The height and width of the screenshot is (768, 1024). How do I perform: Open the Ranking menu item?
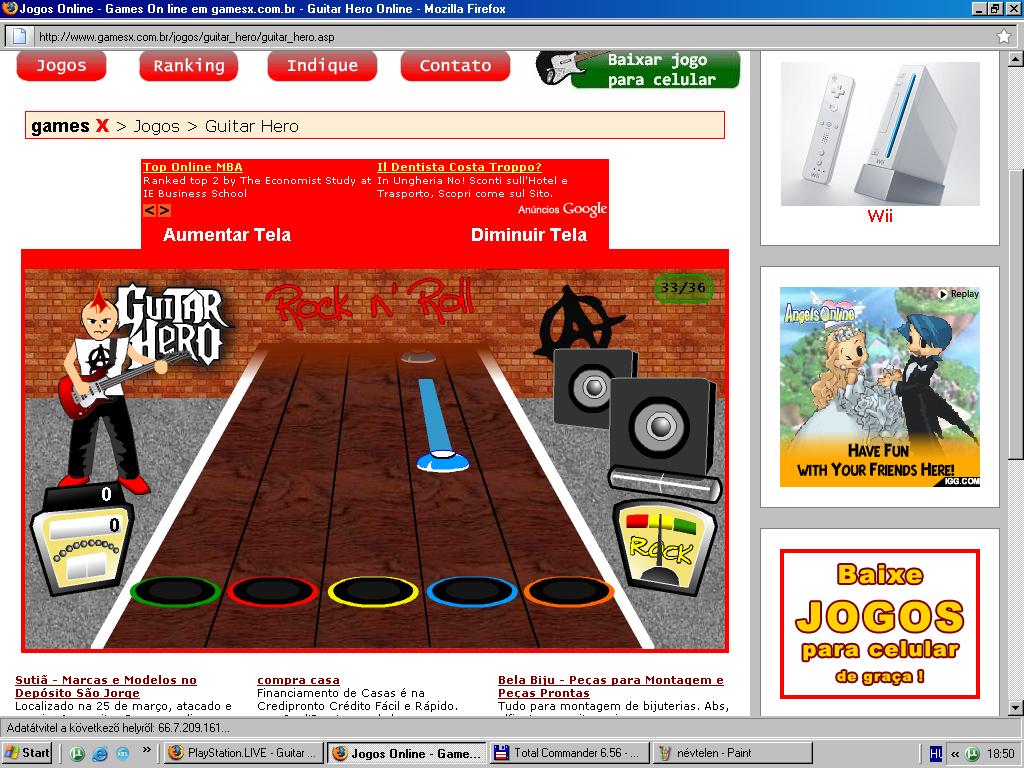187,65
